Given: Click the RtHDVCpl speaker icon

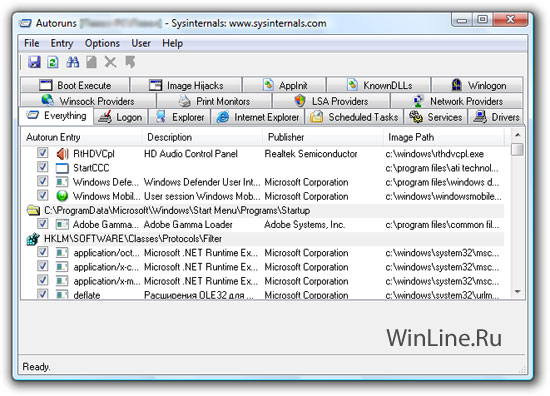Looking at the screenshot, I should pos(62,154).
